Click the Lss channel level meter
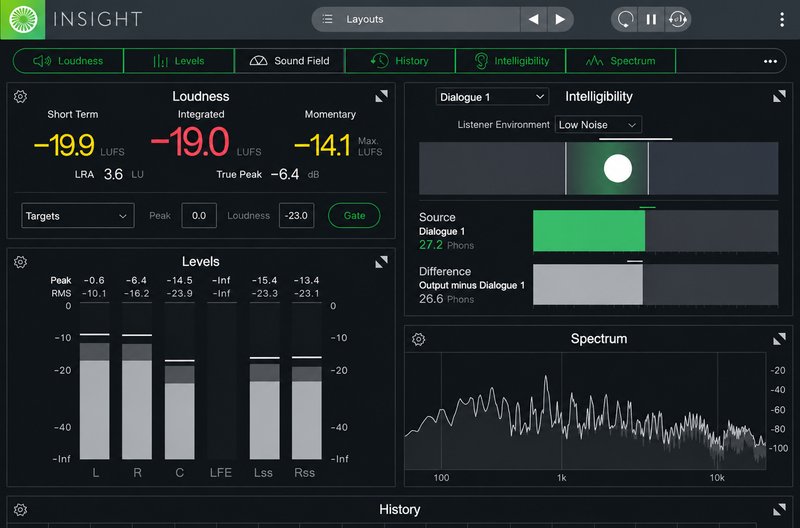This screenshot has width=800, height=528. [x=264, y=381]
